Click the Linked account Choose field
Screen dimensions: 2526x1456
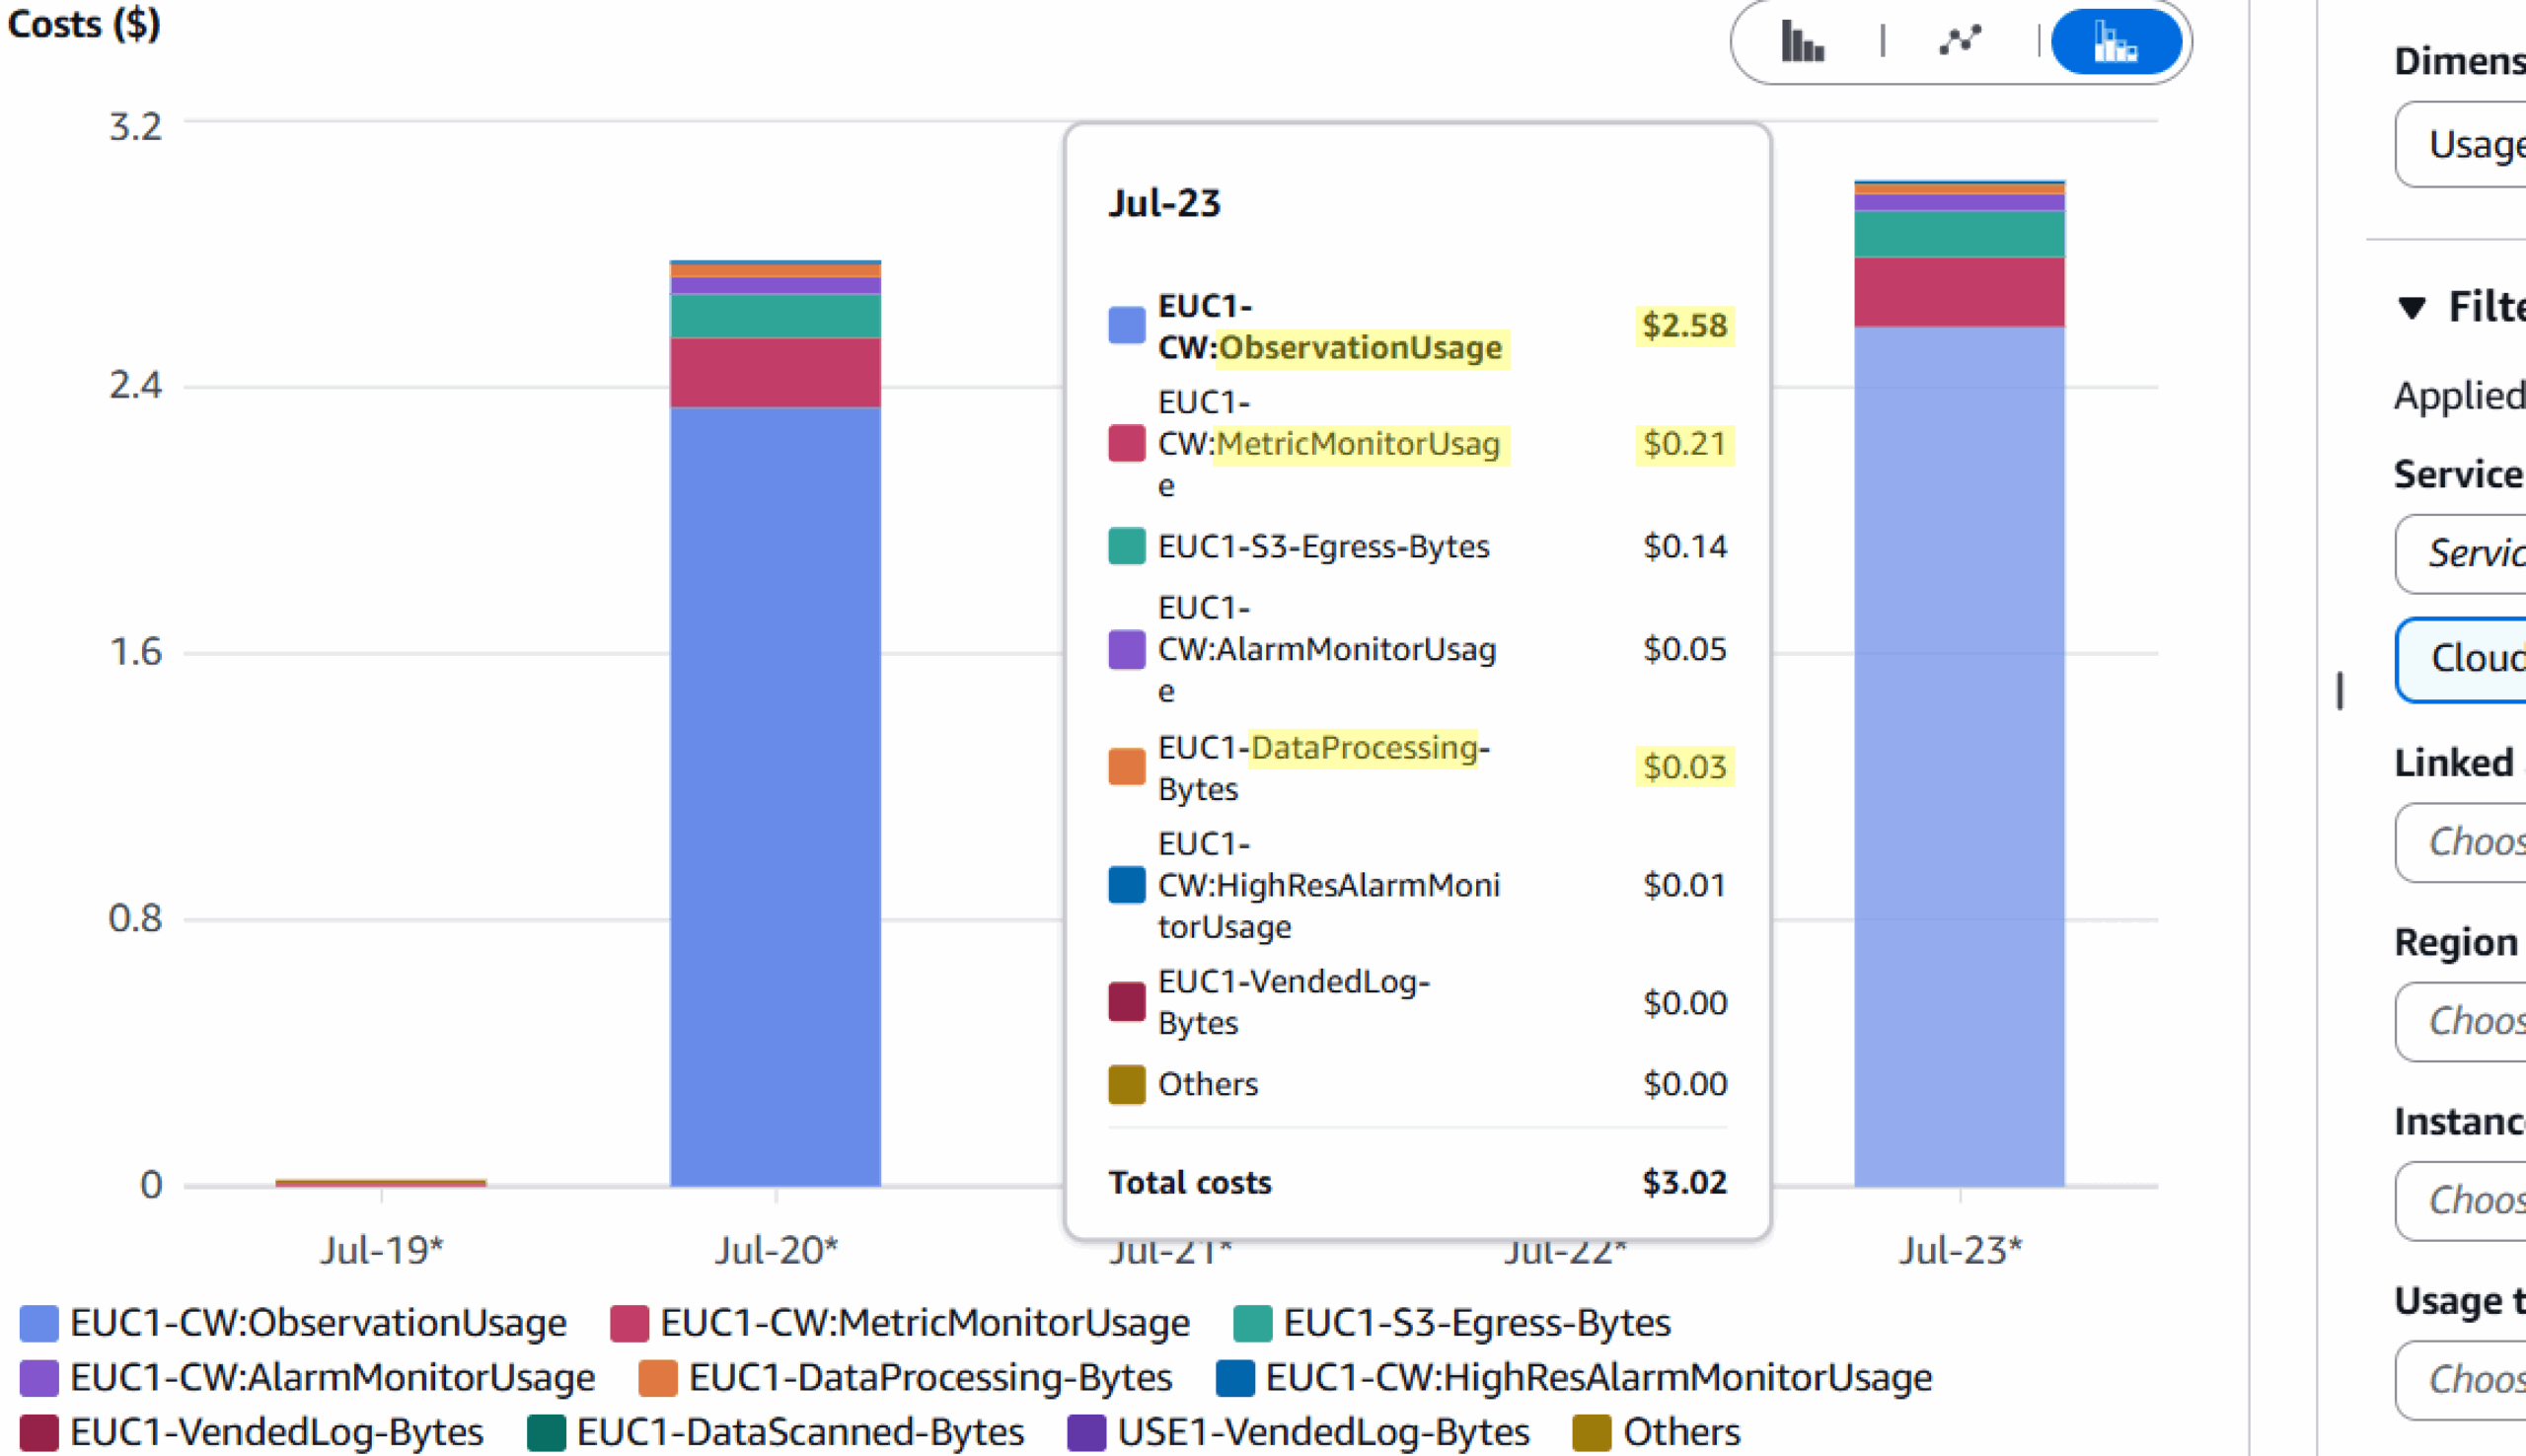tap(2480, 843)
